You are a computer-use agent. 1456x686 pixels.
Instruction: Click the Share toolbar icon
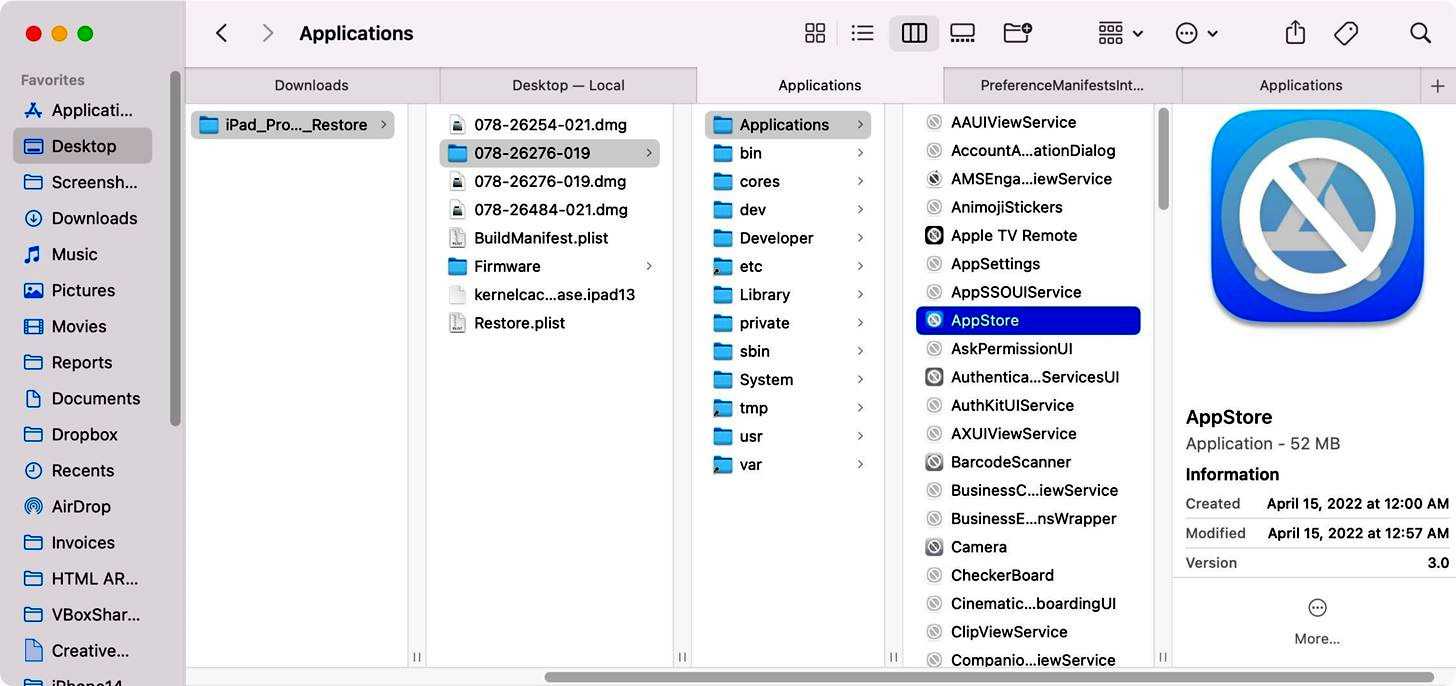point(1295,33)
